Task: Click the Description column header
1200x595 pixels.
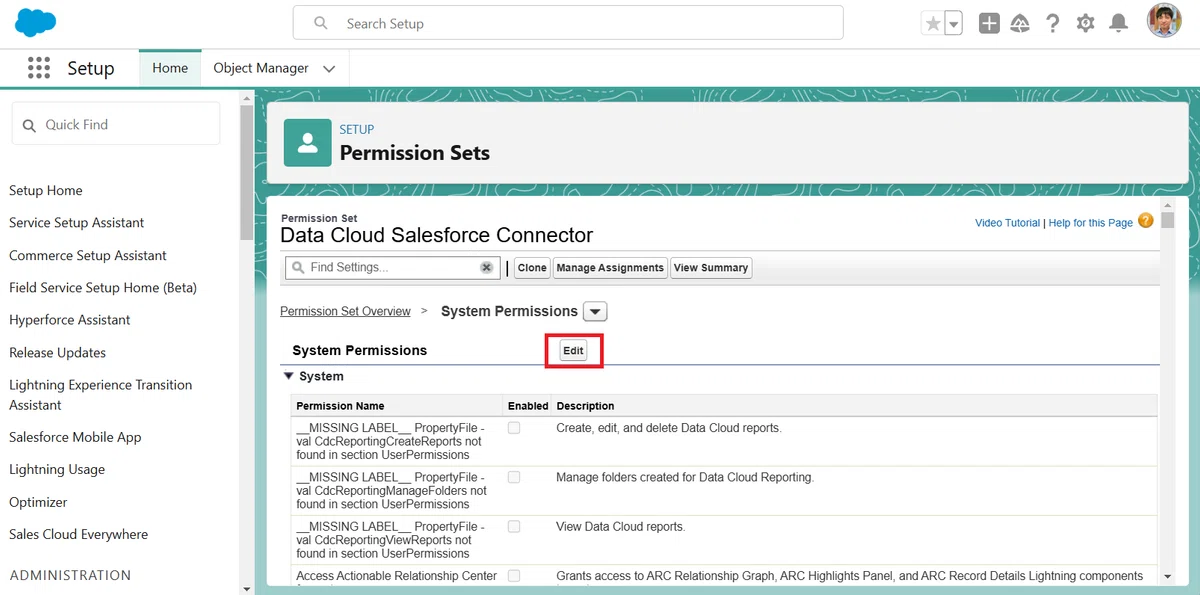Action: [x=585, y=406]
